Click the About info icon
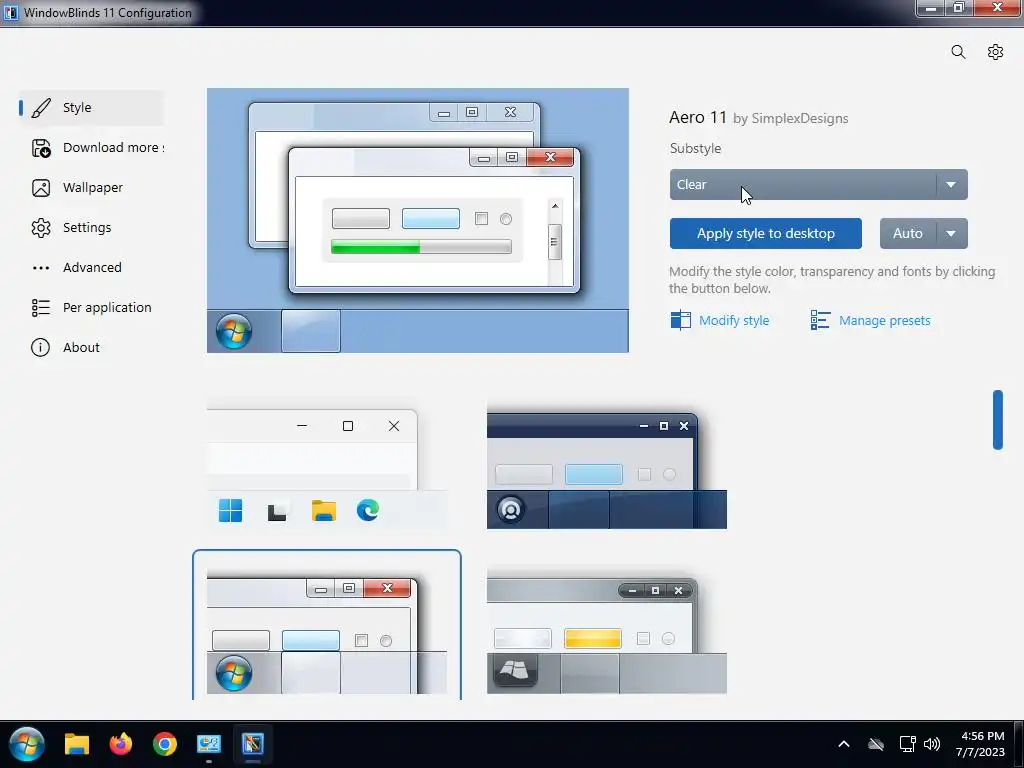This screenshot has width=1024, height=768. [x=40, y=347]
